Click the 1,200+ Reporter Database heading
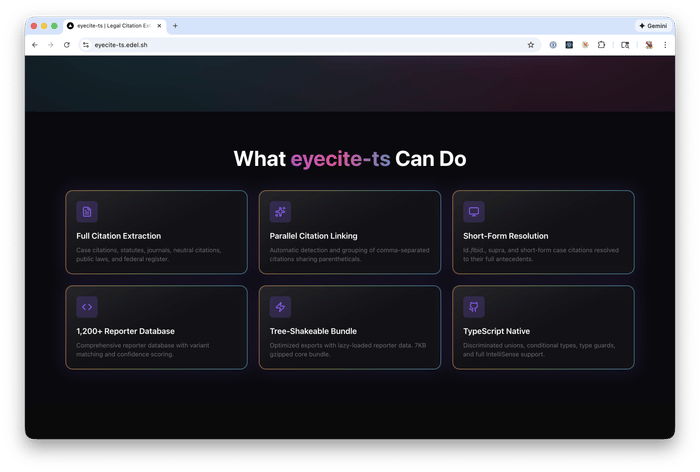Image resolution: width=700 pixels, height=472 pixels. pos(125,331)
